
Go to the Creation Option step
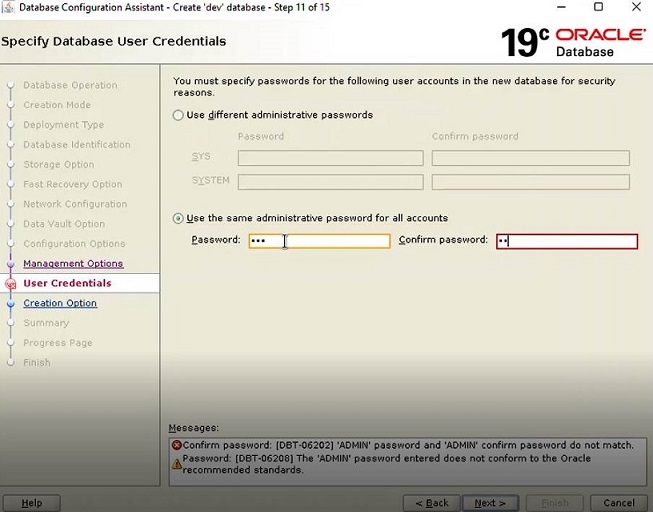[x=60, y=304]
